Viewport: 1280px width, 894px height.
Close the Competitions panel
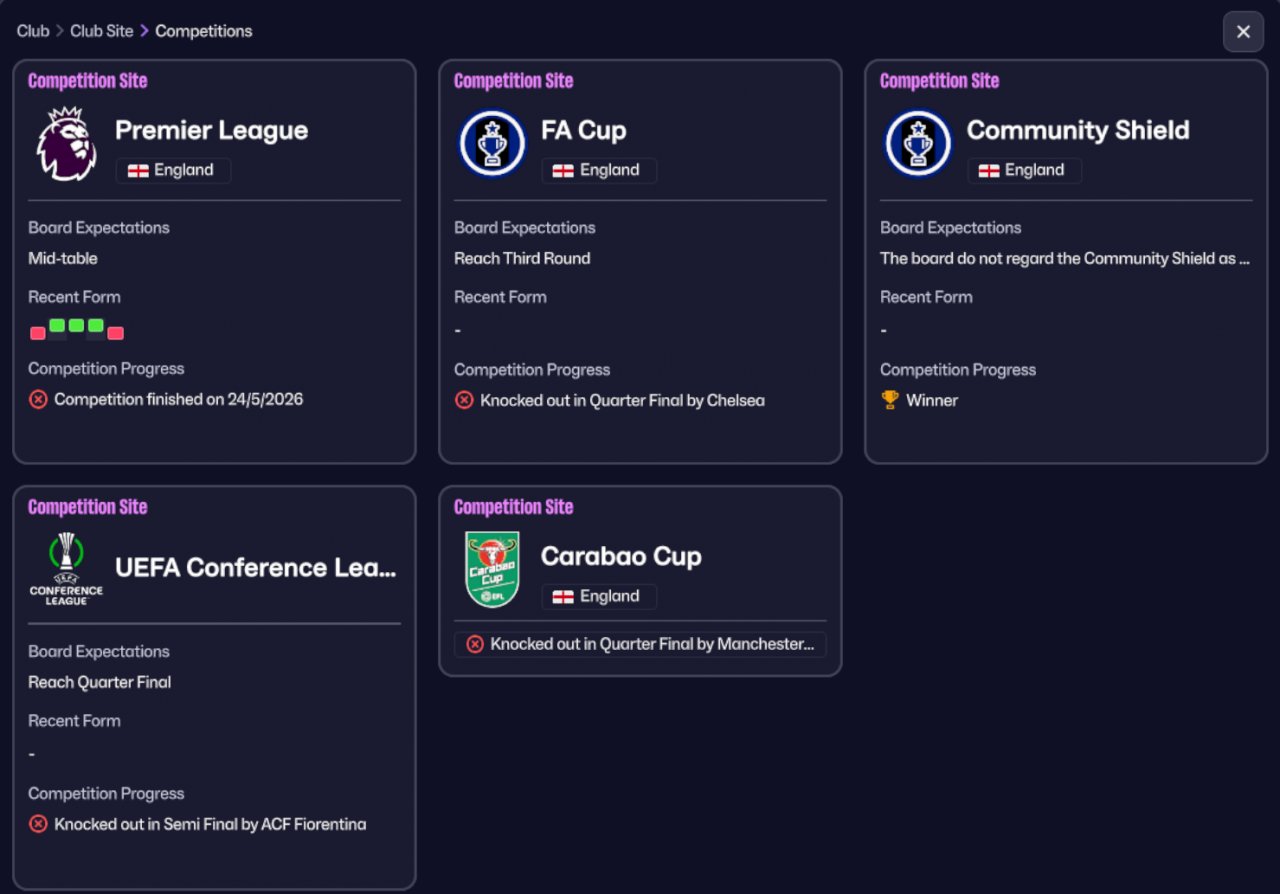(1243, 32)
